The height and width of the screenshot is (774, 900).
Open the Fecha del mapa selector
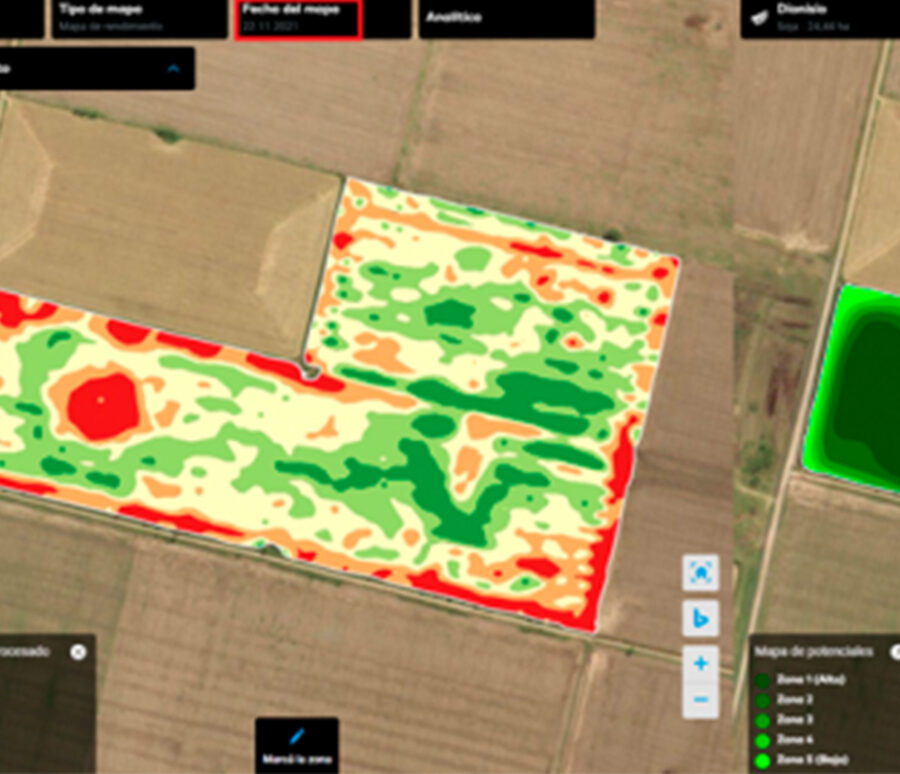297,17
